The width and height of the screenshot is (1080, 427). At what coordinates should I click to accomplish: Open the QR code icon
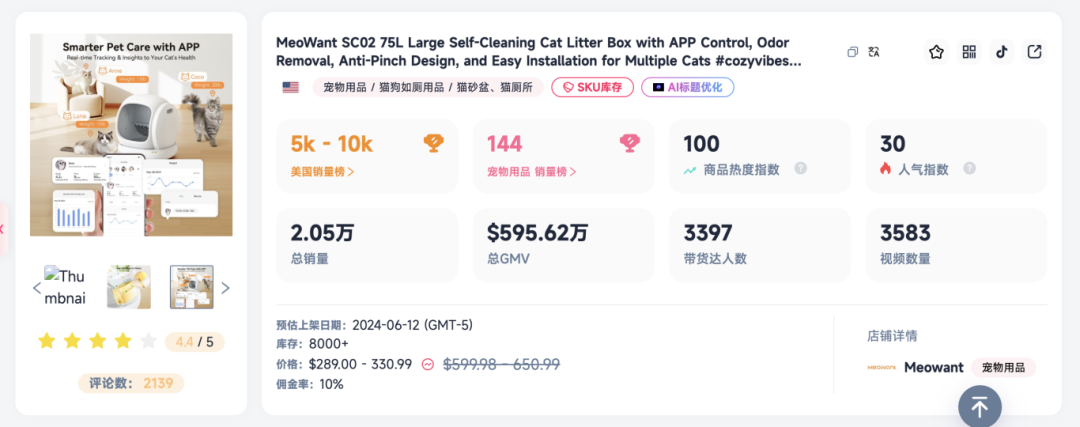(969, 52)
